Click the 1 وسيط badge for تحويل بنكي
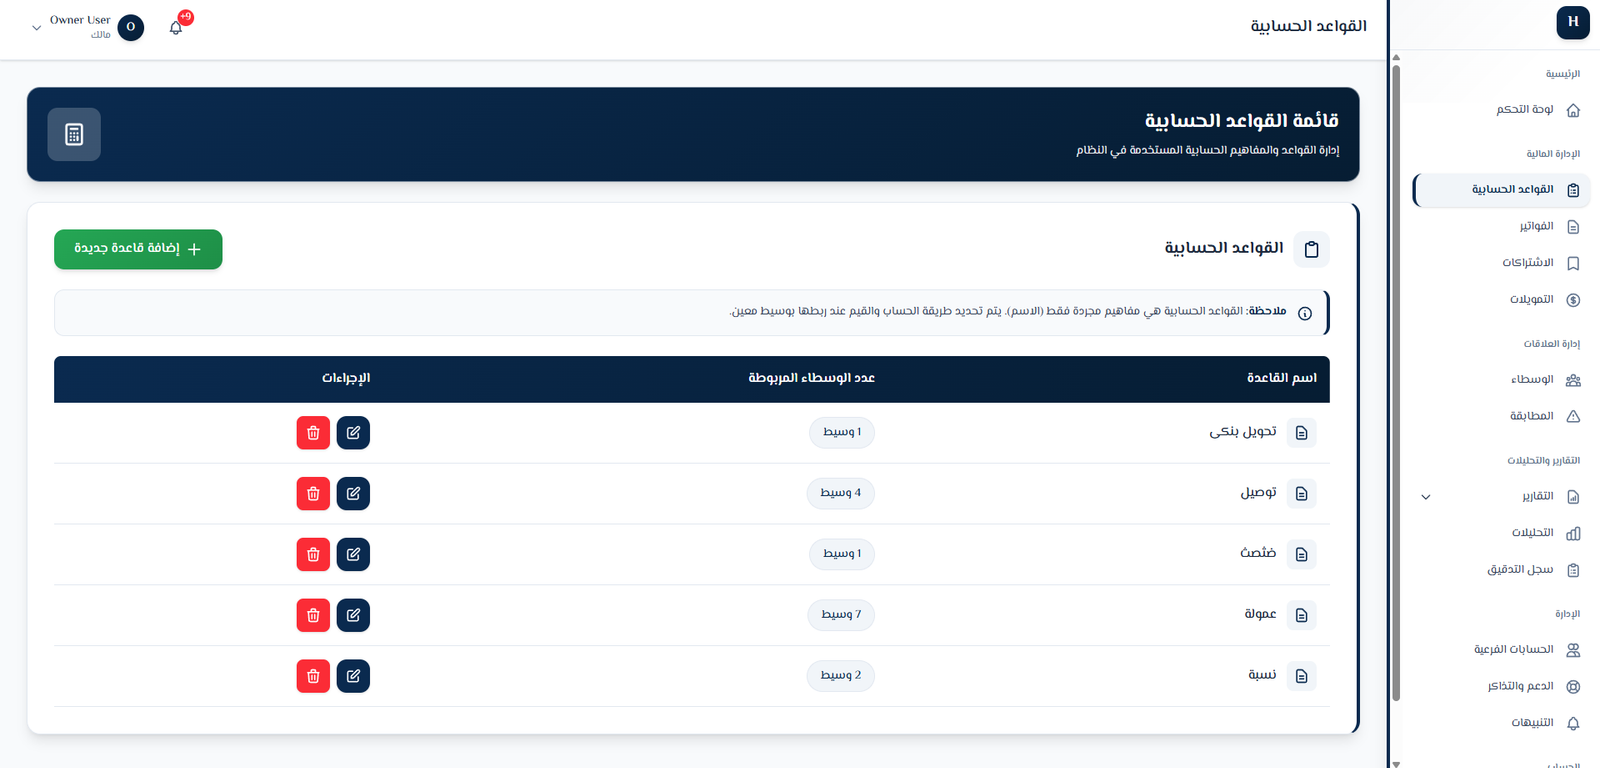 (x=842, y=432)
